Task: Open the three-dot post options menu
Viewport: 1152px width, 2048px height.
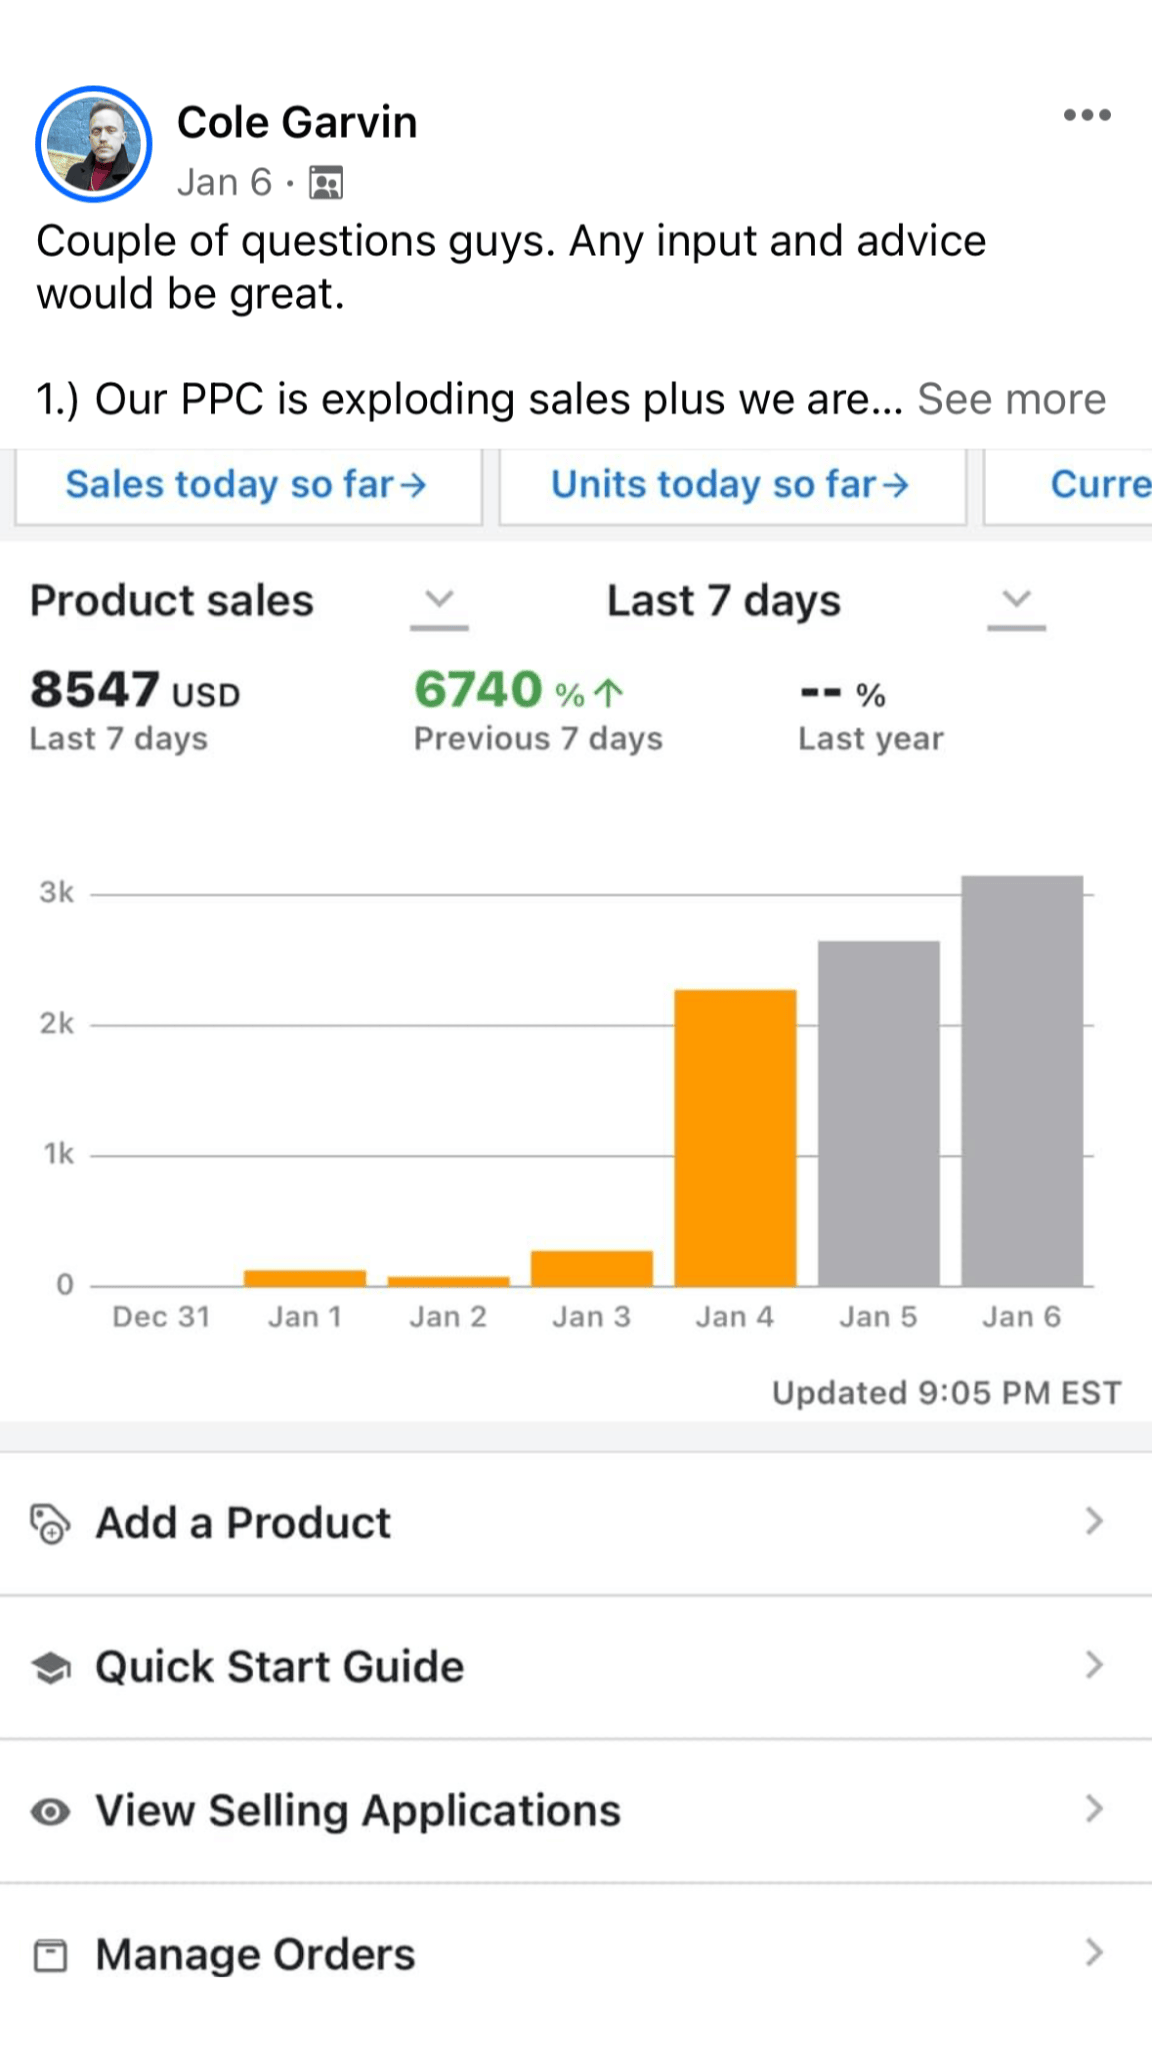Action: (1087, 115)
